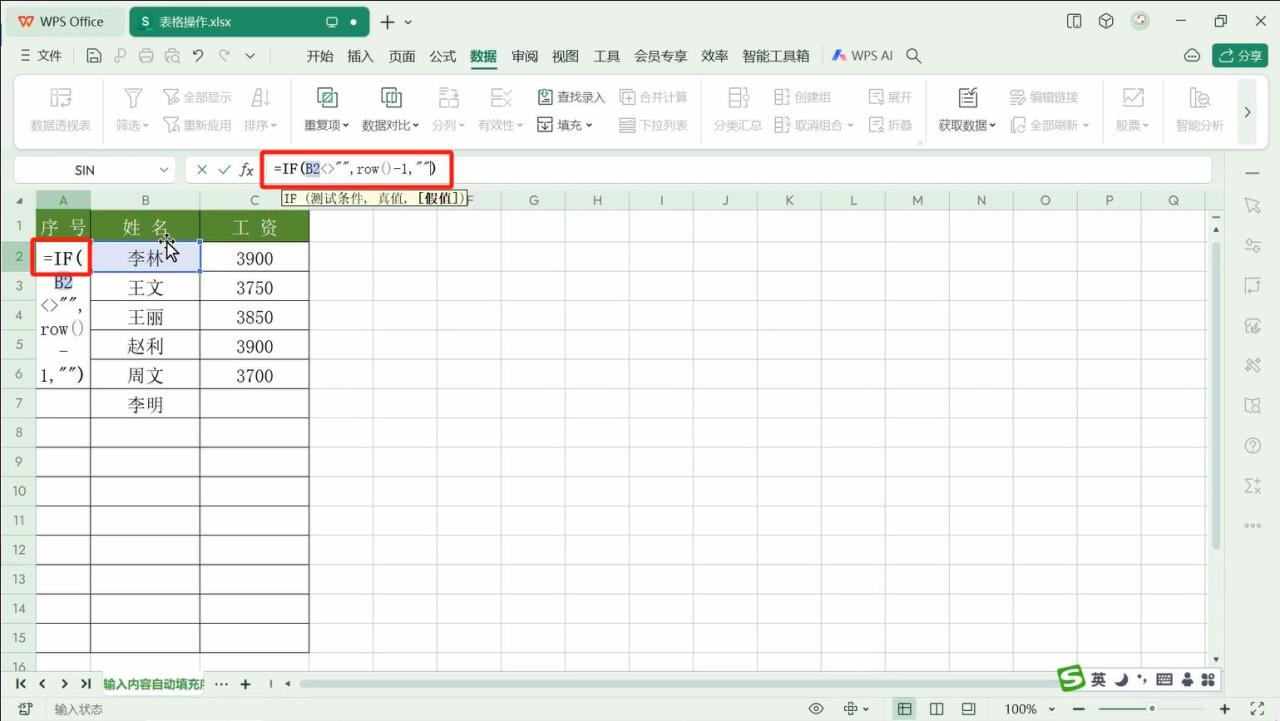Open the 文件 menu
The image size is (1280, 721).
(x=41, y=56)
